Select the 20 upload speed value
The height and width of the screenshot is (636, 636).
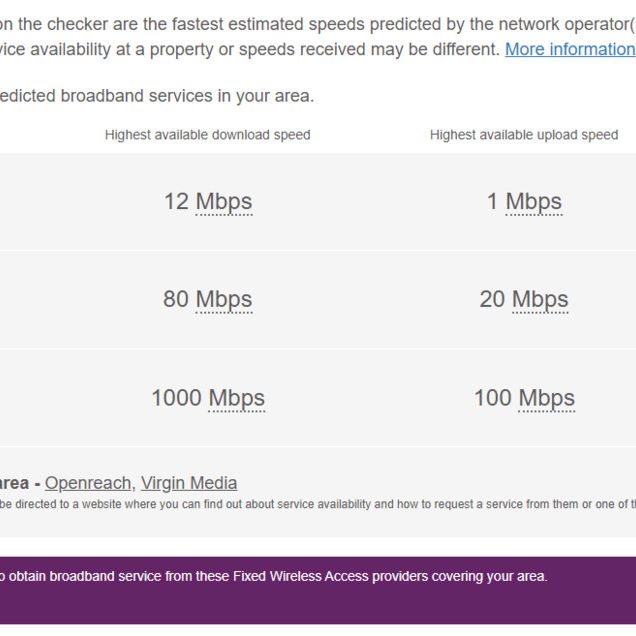tap(492, 299)
